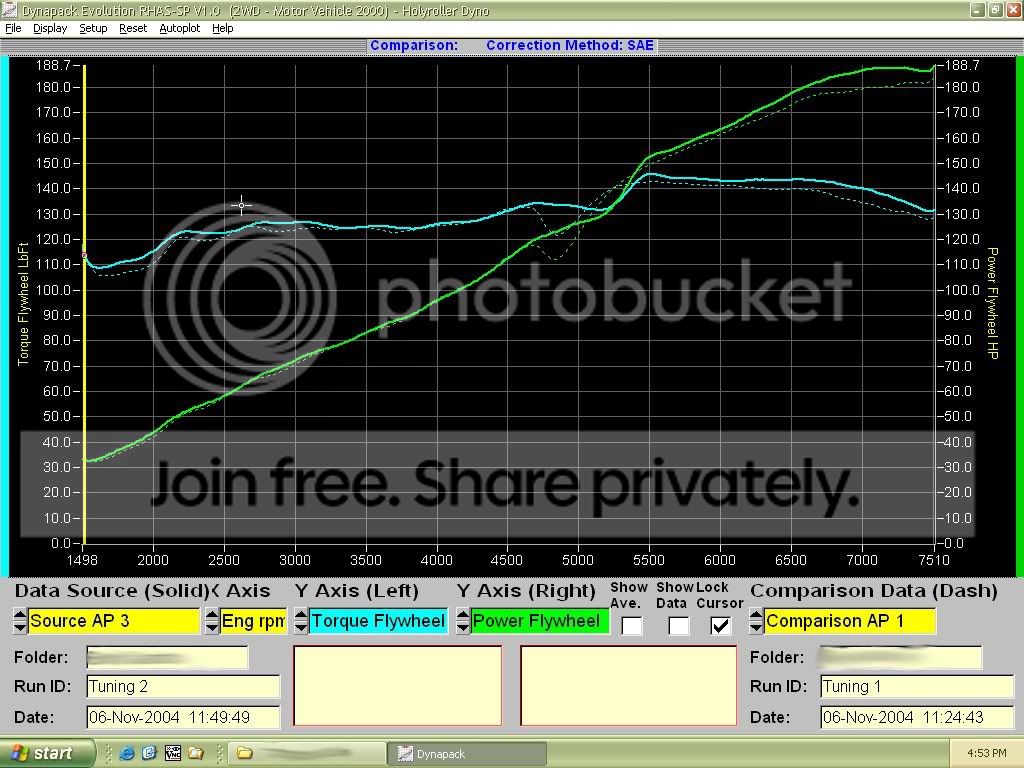1024x768 pixels.
Task: Click the Comparison Data stepper arrows
Action: click(x=756, y=620)
